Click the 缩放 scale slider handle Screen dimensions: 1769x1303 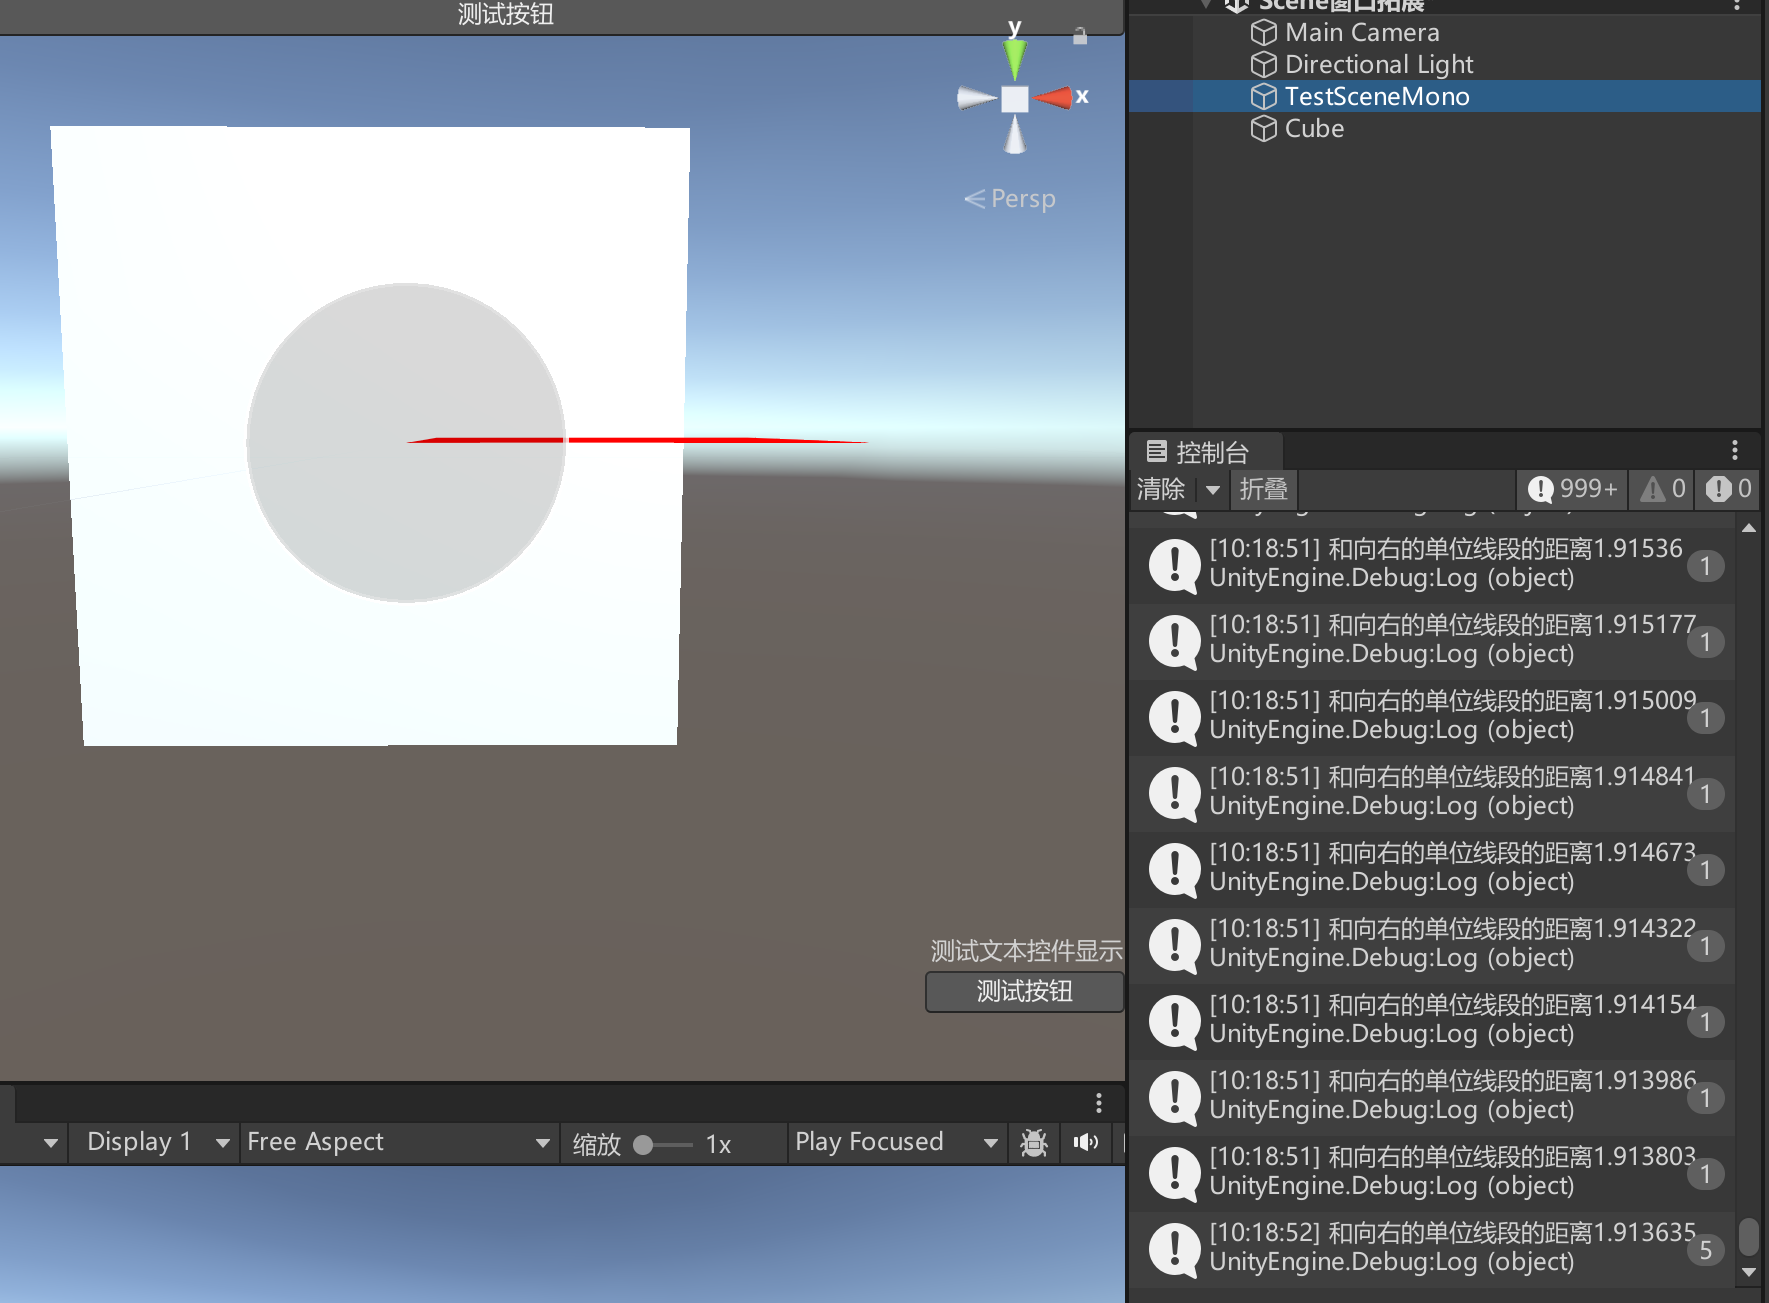pos(644,1145)
